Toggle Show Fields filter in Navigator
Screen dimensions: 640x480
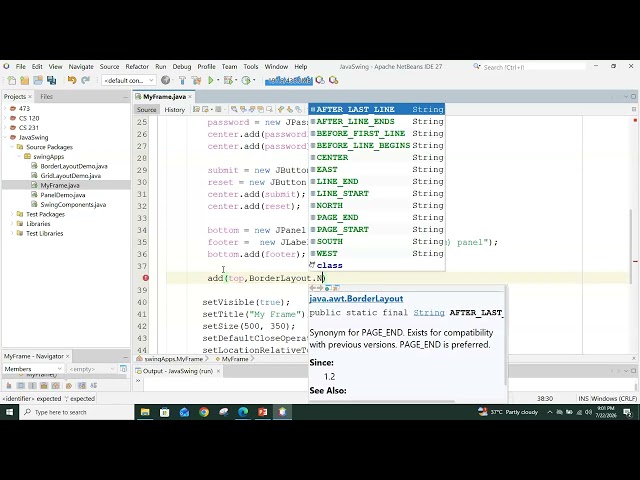tap(21, 385)
